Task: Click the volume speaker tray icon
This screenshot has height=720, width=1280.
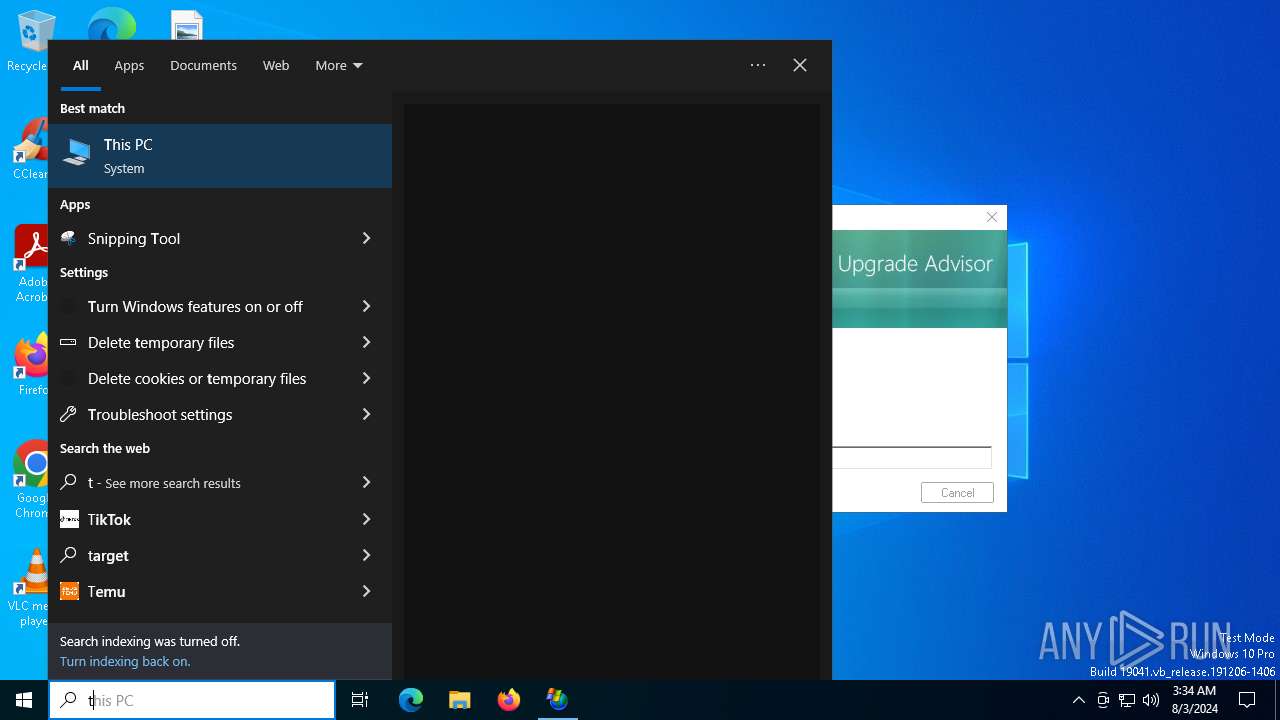Action: [x=1151, y=700]
